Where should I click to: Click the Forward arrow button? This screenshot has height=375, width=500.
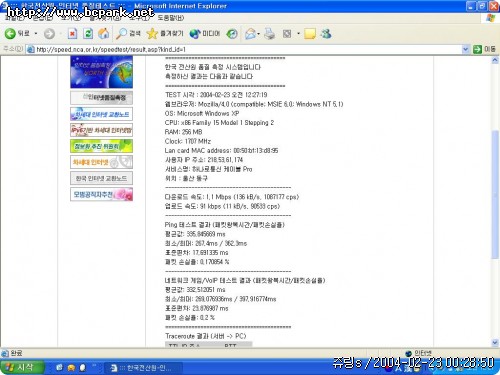pos(49,33)
